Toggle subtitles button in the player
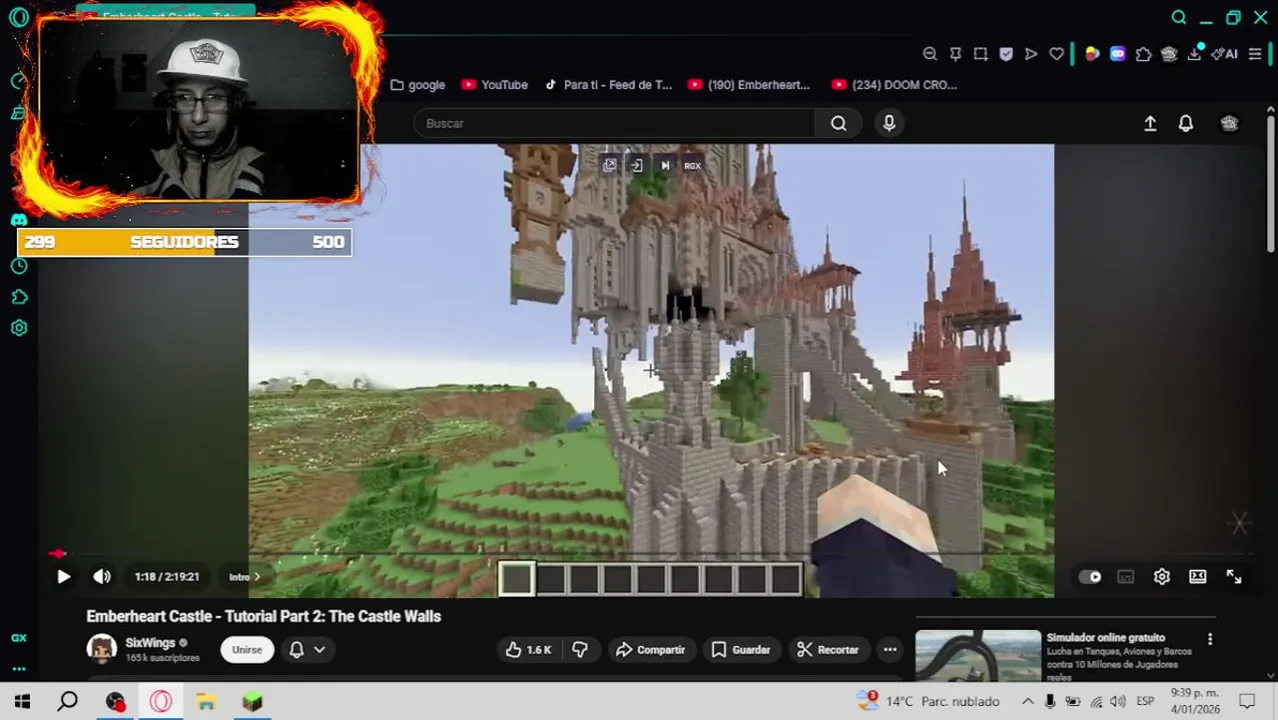The image size is (1278, 720). (1126, 577)
